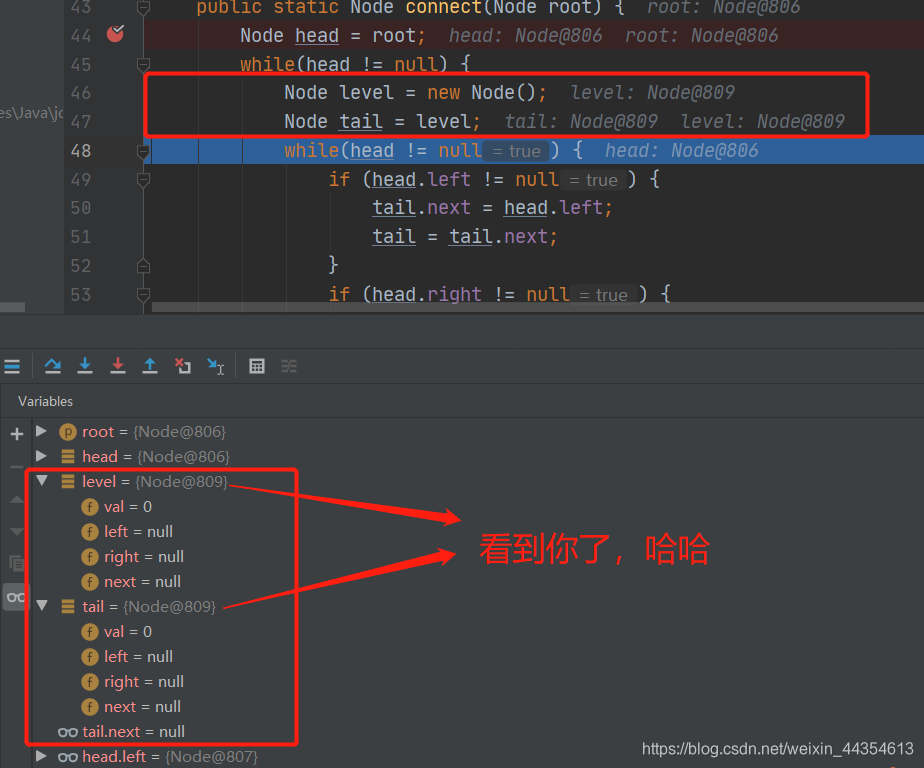Click the threads/frames hamburger icon left of toolbar
Viewport: 924px width, 768px height.
pyautogui.click(x=12, y=366)
